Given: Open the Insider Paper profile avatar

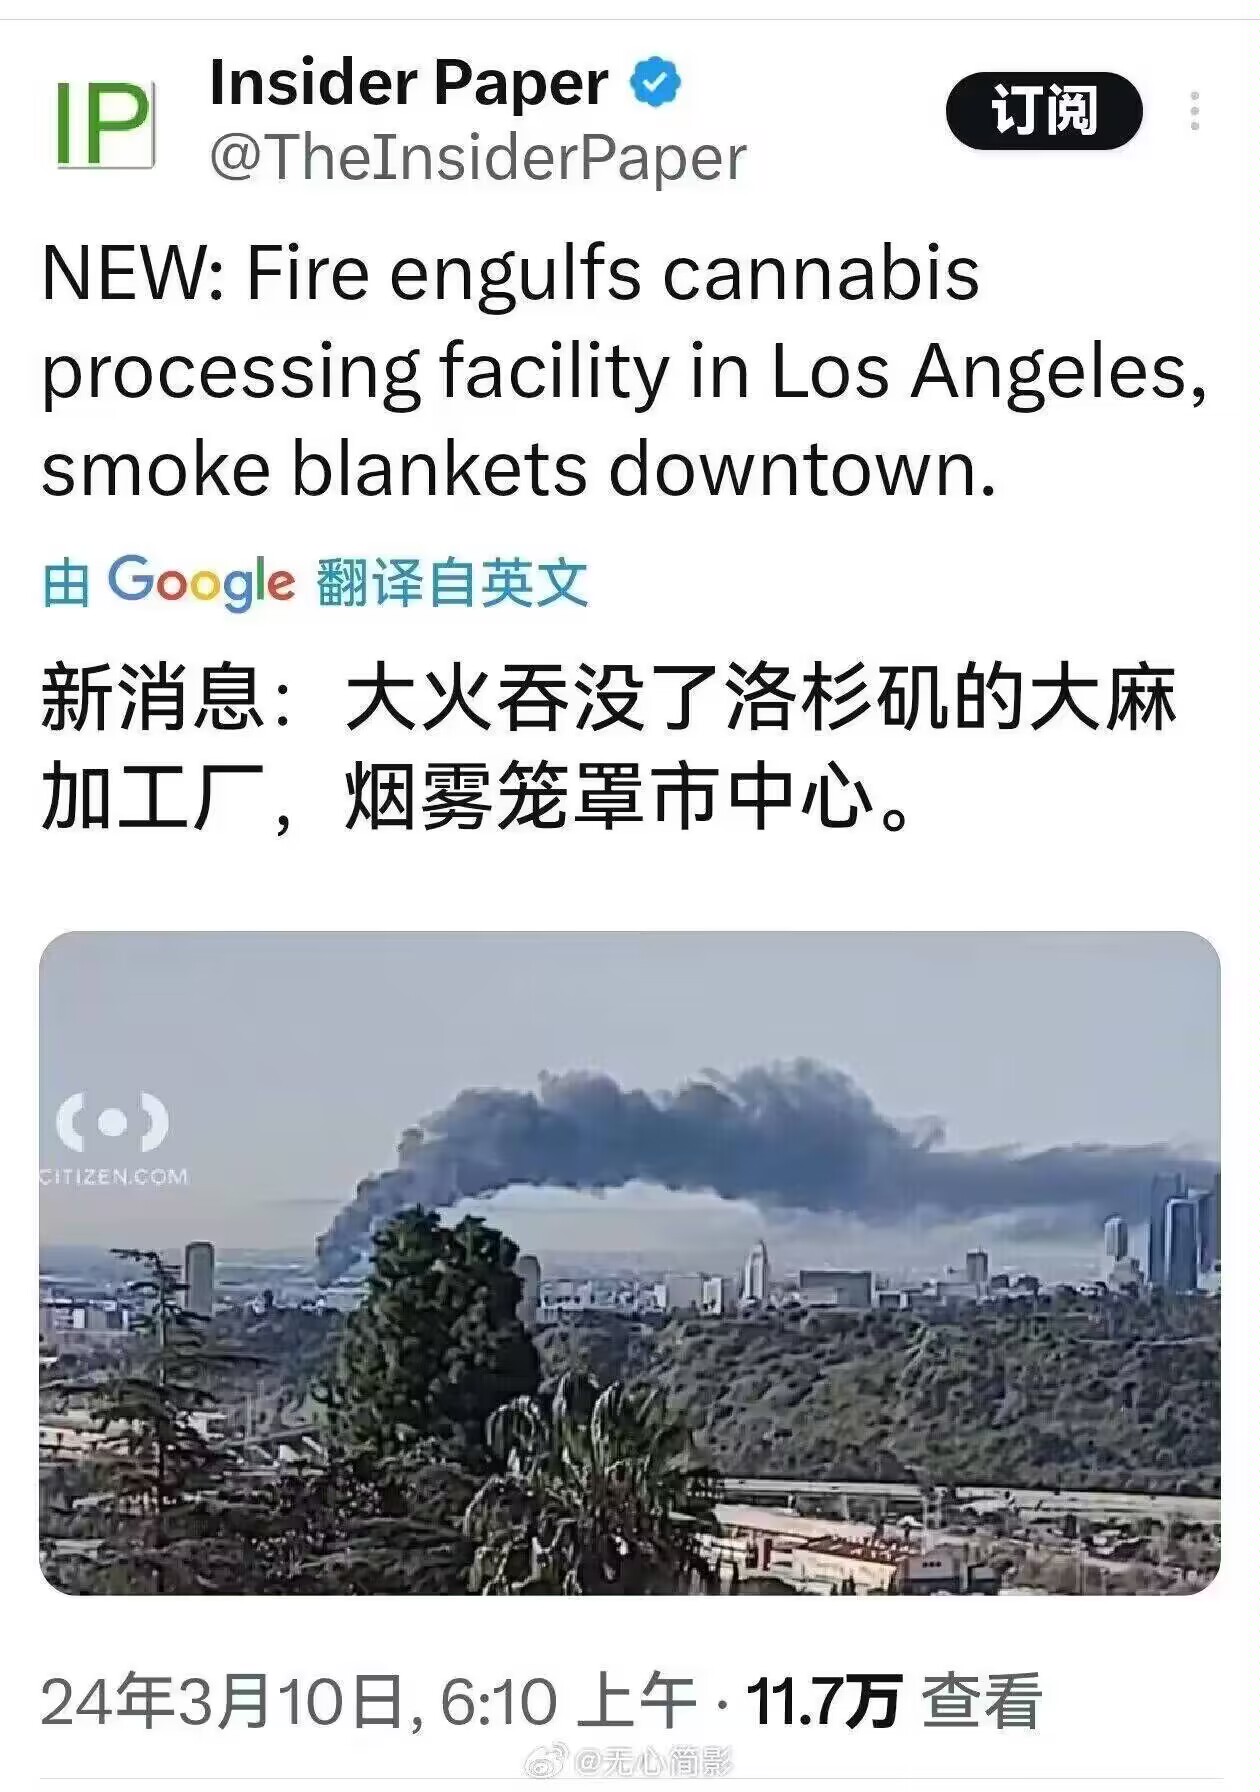Looking at the screenshot, I should click(104, 125).
